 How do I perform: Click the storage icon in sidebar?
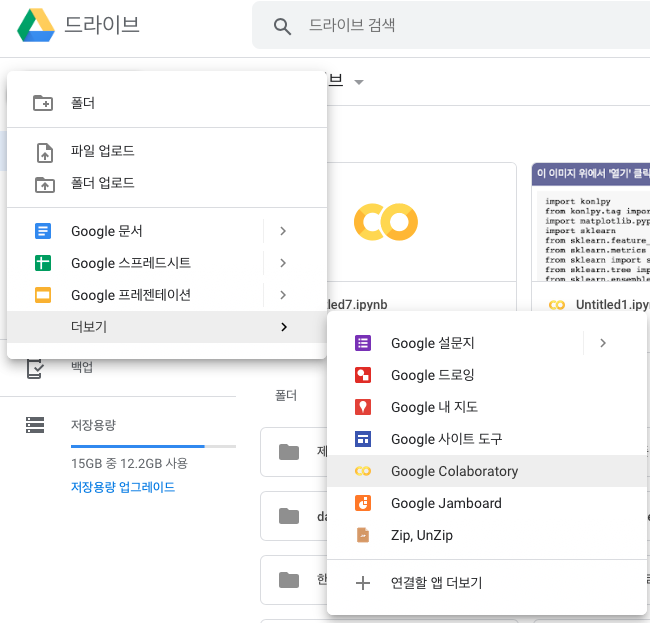tap(35, 425)
